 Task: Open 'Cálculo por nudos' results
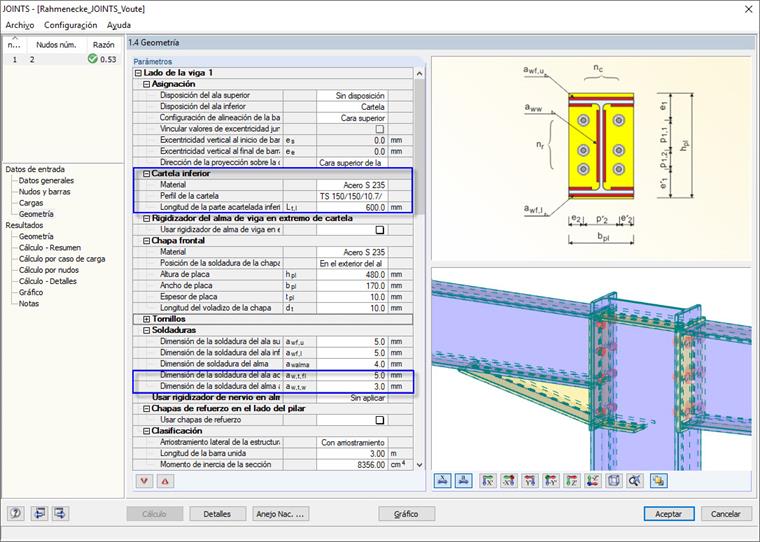(48, 270)
